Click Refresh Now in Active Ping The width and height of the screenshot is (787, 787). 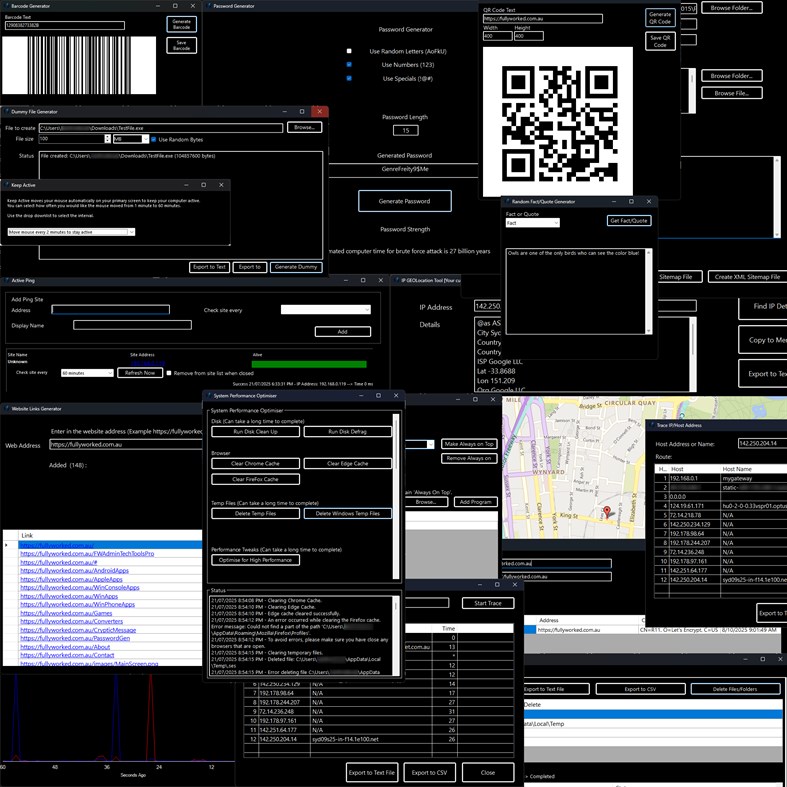pos(140,373)
